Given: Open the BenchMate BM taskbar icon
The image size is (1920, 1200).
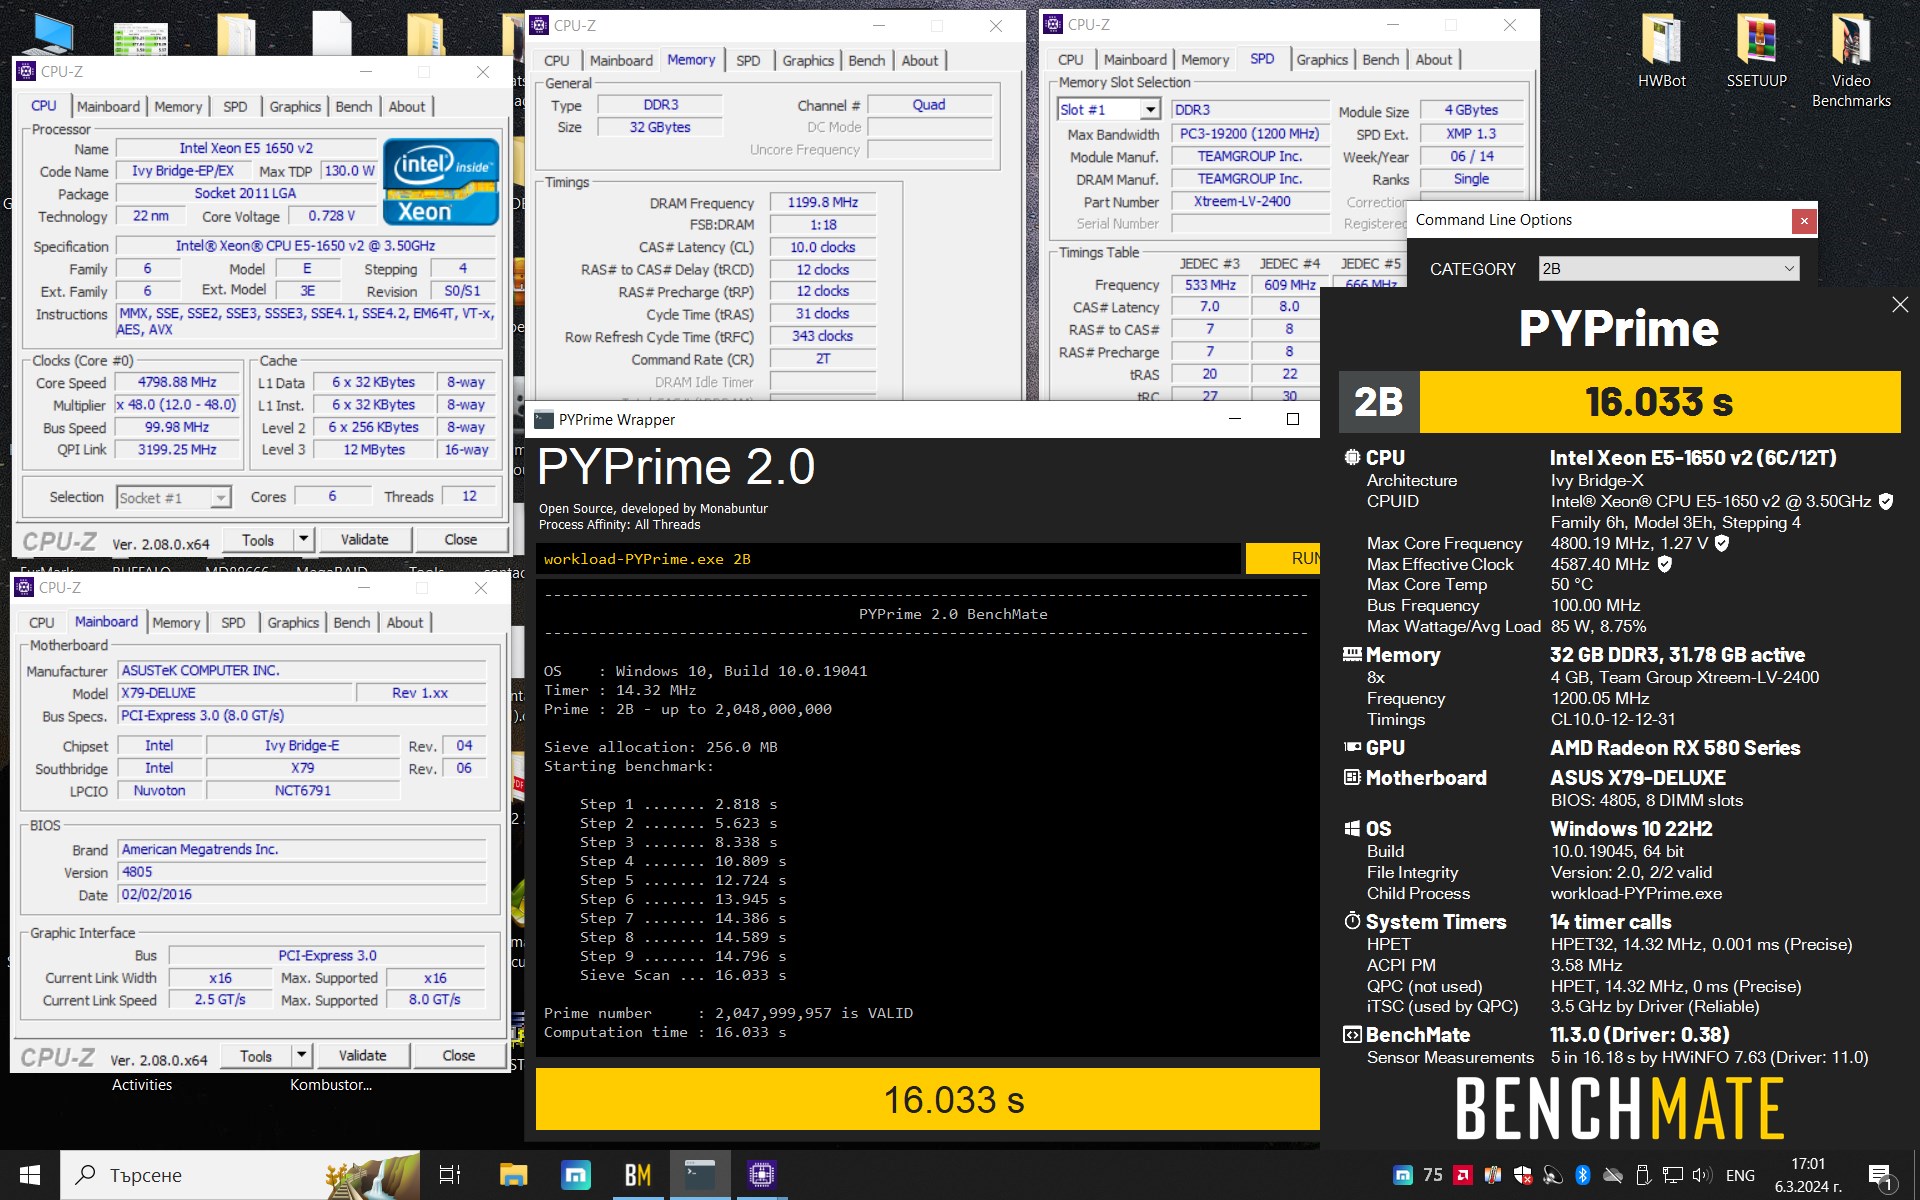Looking at the screenshot, I should click(x=638, y=1175).
